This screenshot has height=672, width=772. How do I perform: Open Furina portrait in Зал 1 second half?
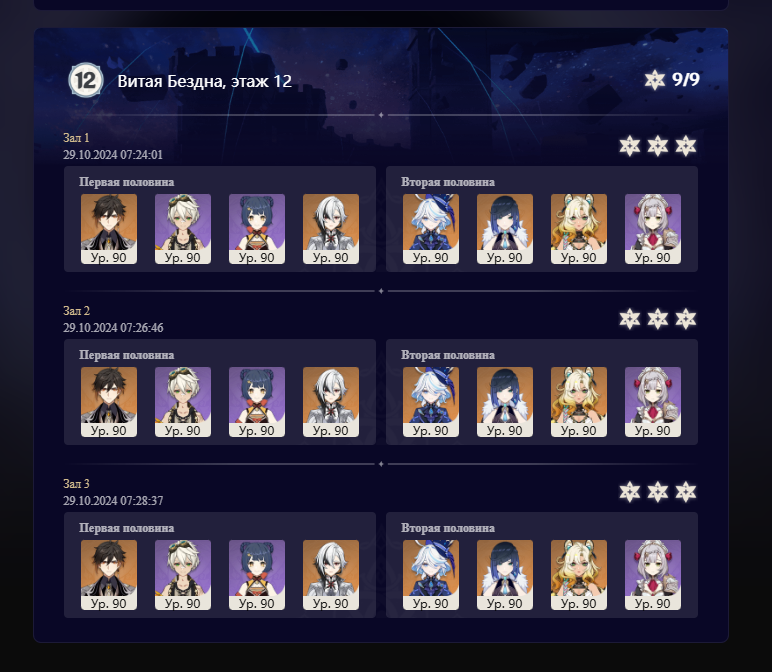pyautogui.click(x=431, y=229)
